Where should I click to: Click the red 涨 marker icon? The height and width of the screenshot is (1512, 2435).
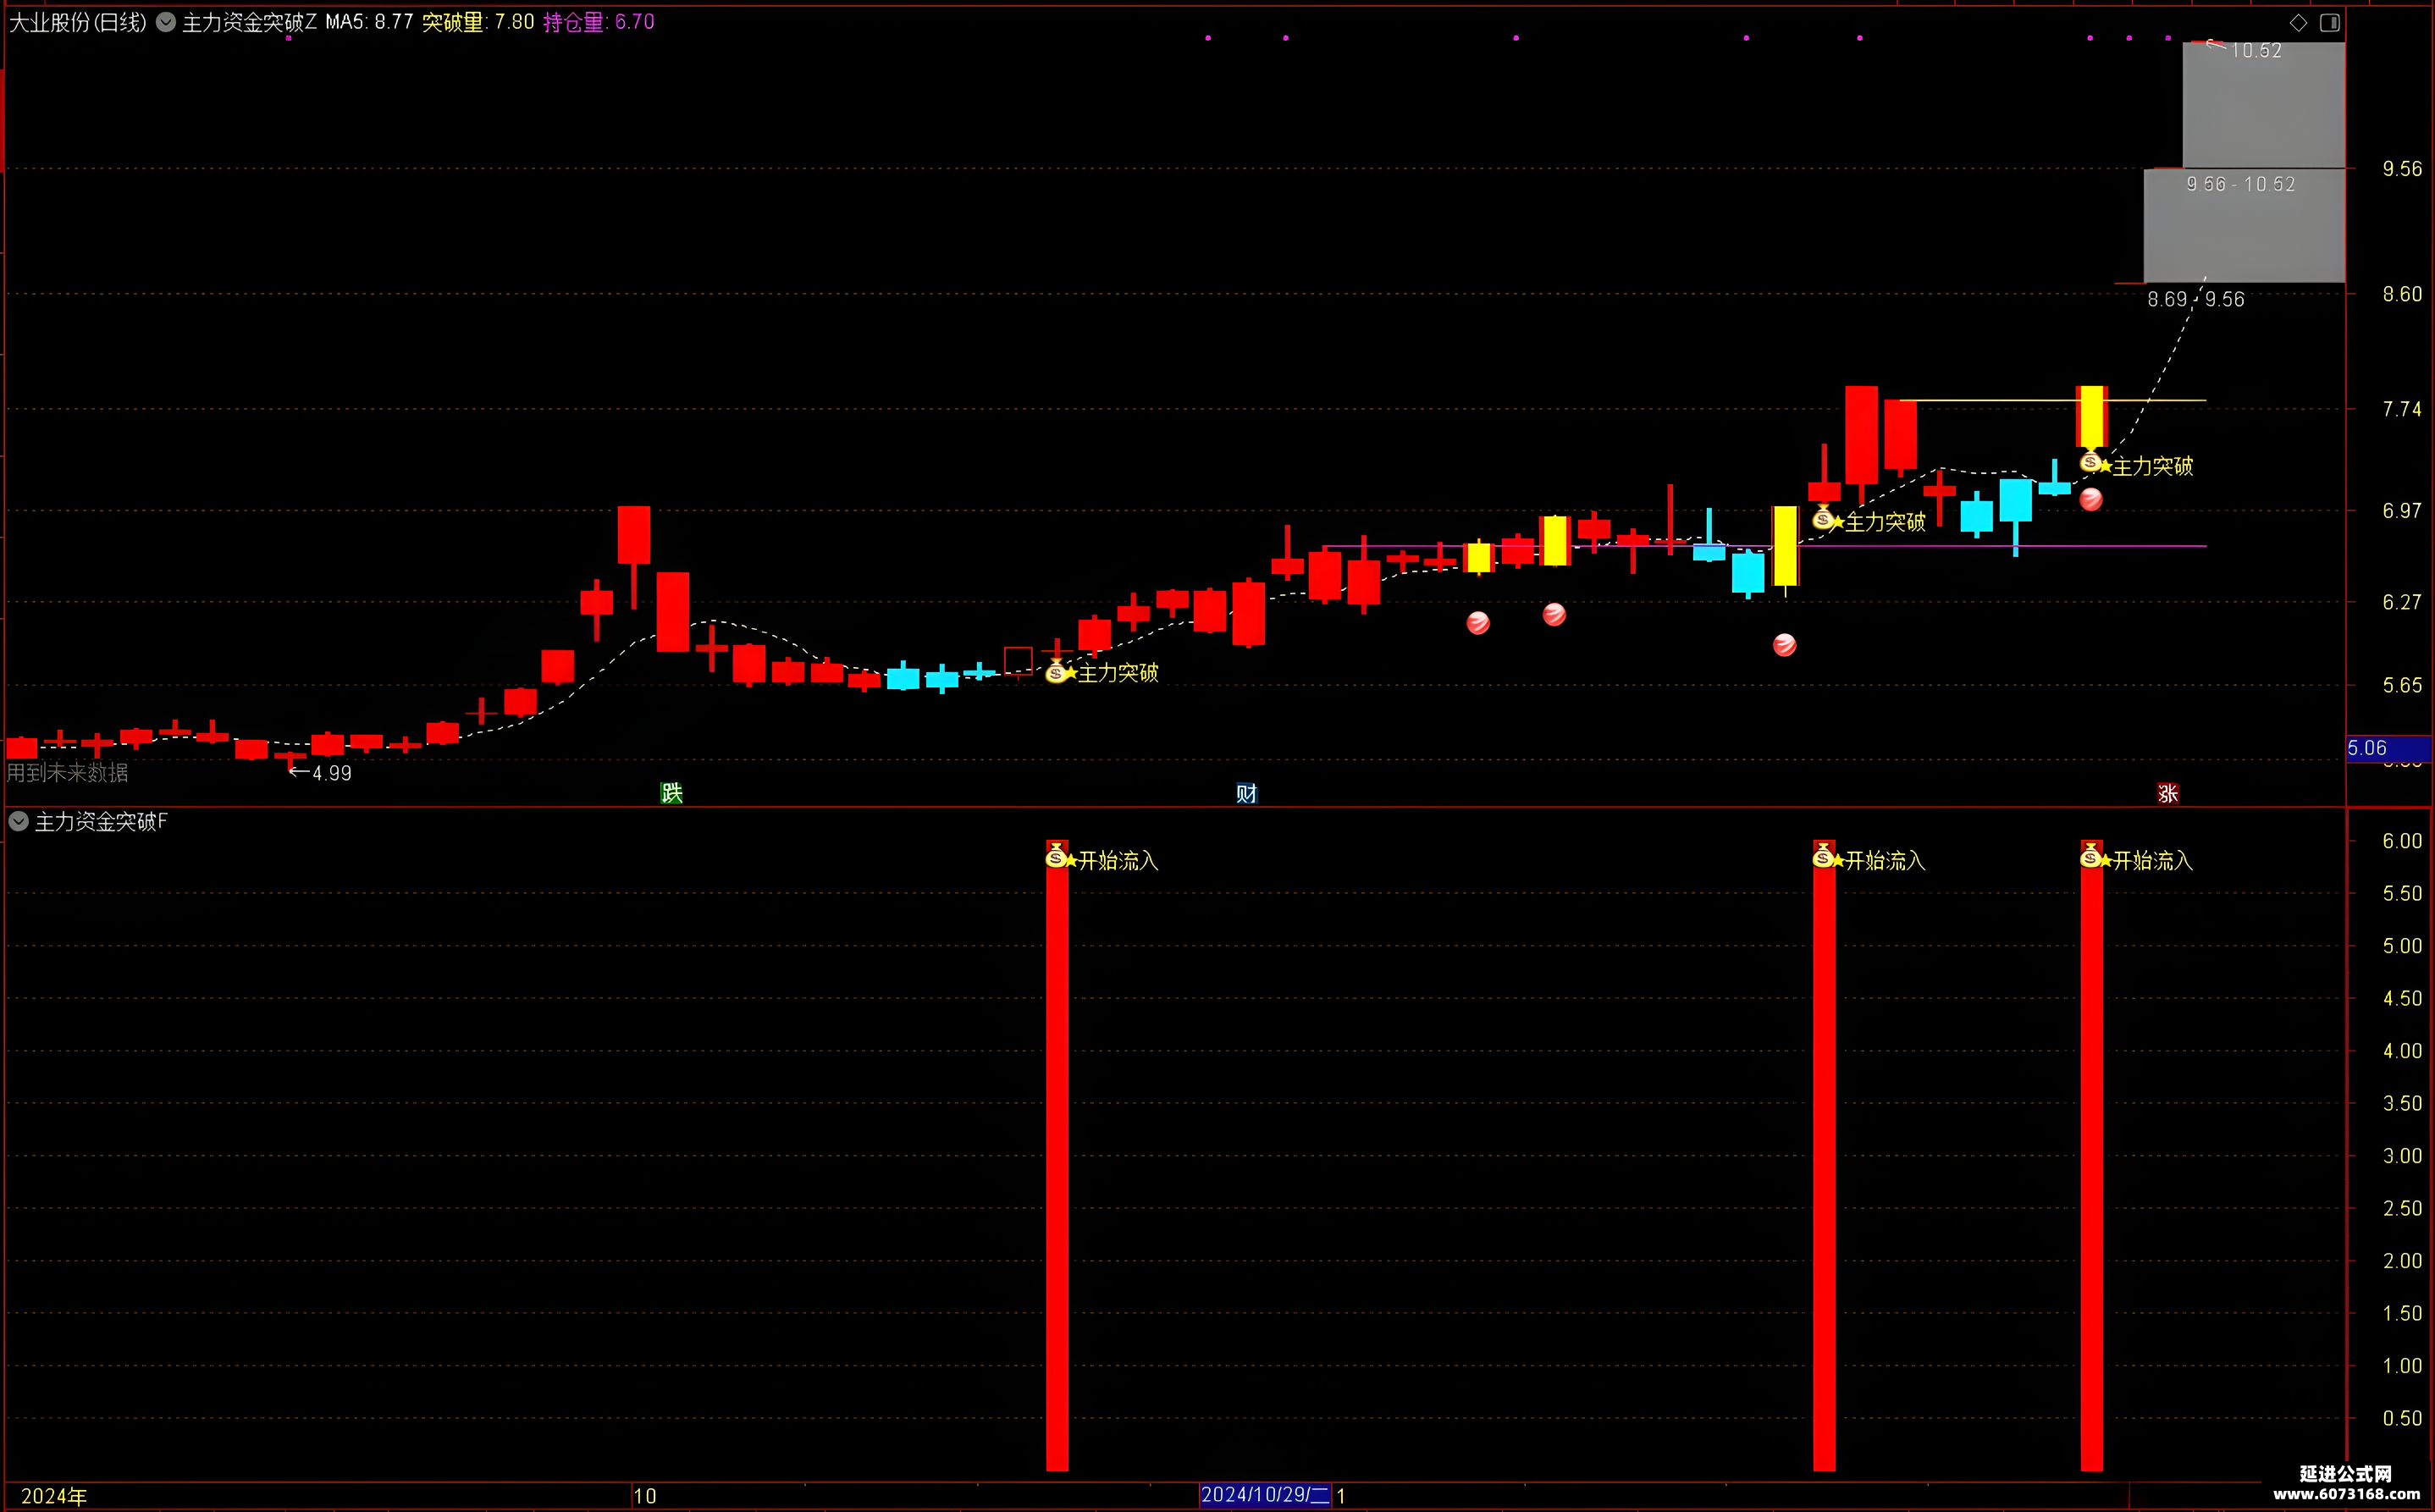(x=2168, y=793)
